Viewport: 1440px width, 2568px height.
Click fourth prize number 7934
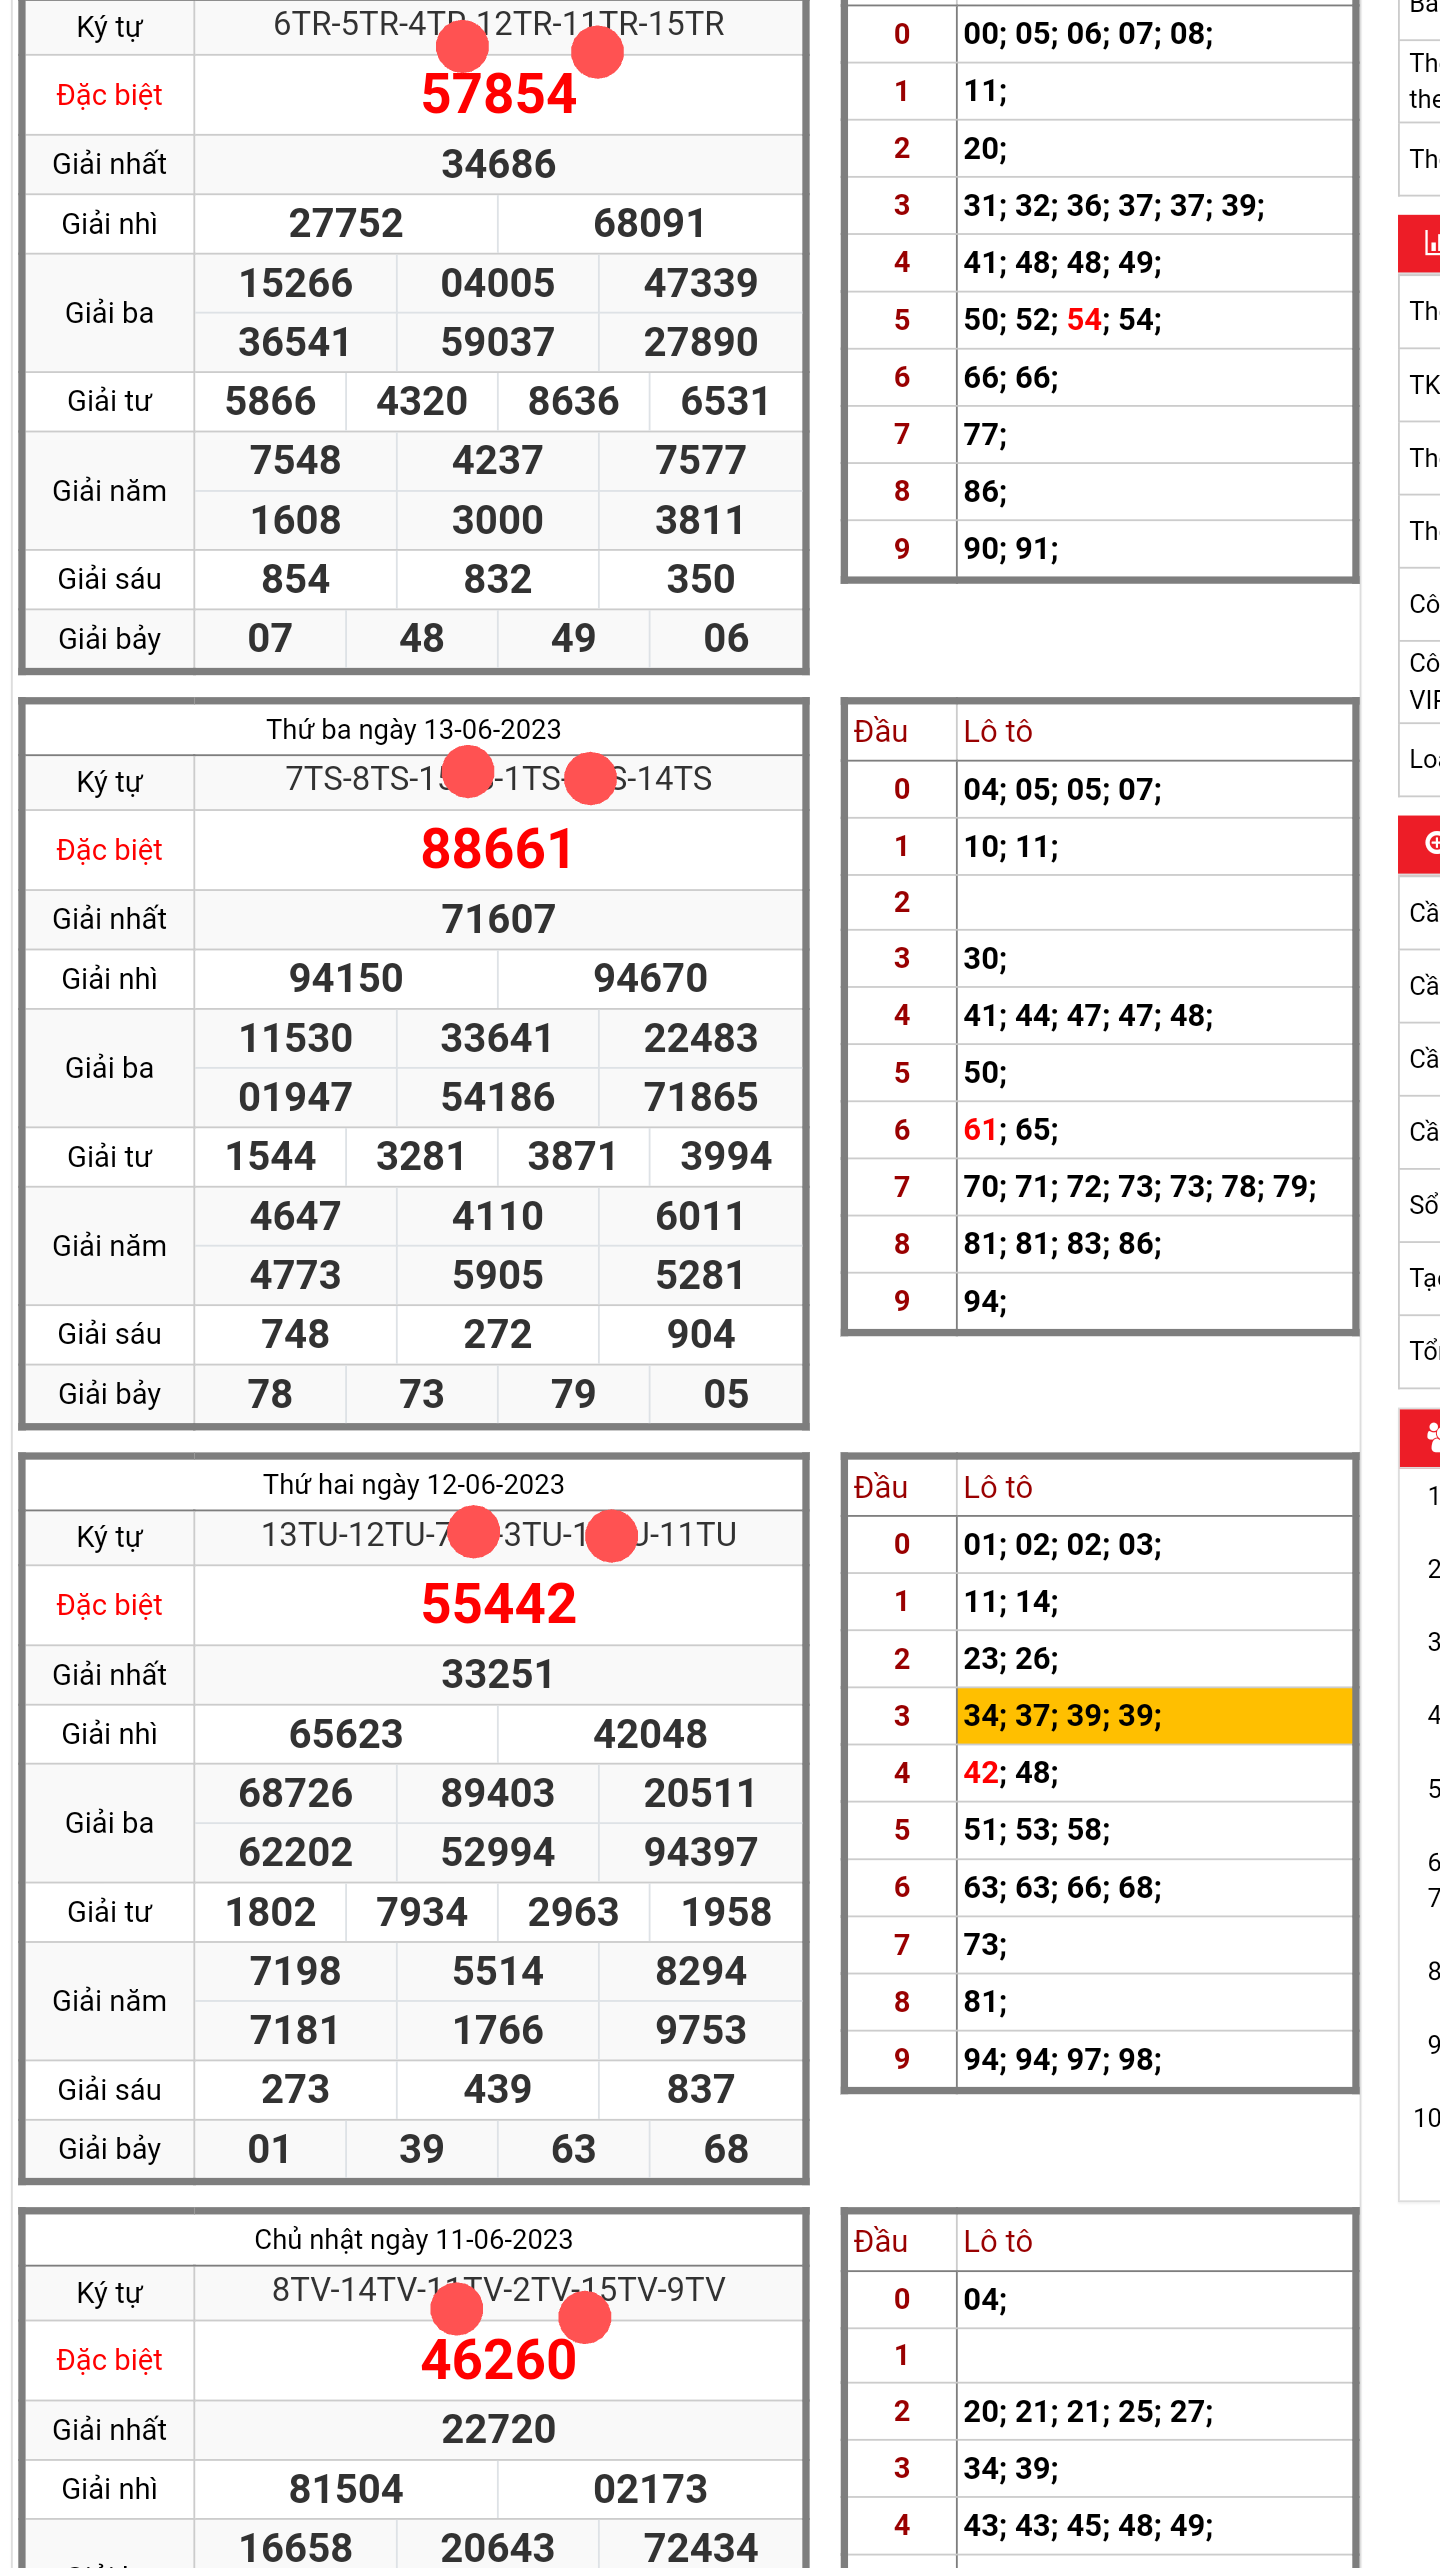point(422,1912)
